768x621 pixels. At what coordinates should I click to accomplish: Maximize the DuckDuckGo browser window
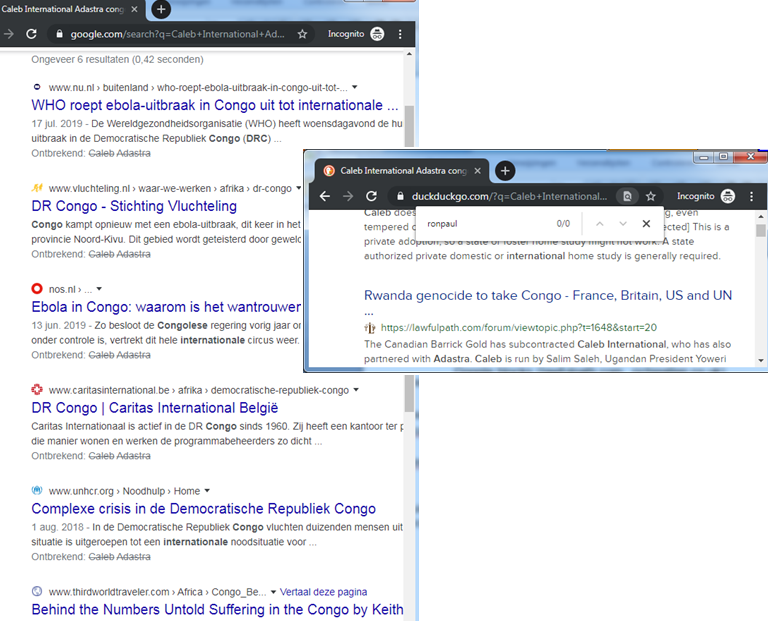tap(723, 157)
